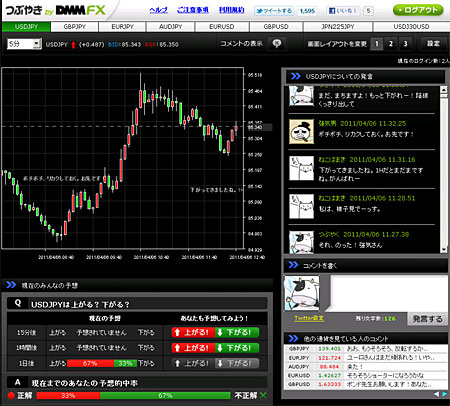
Task: Click the 67% red prediction bar for 1日後
Action: [x=90, y=363]
